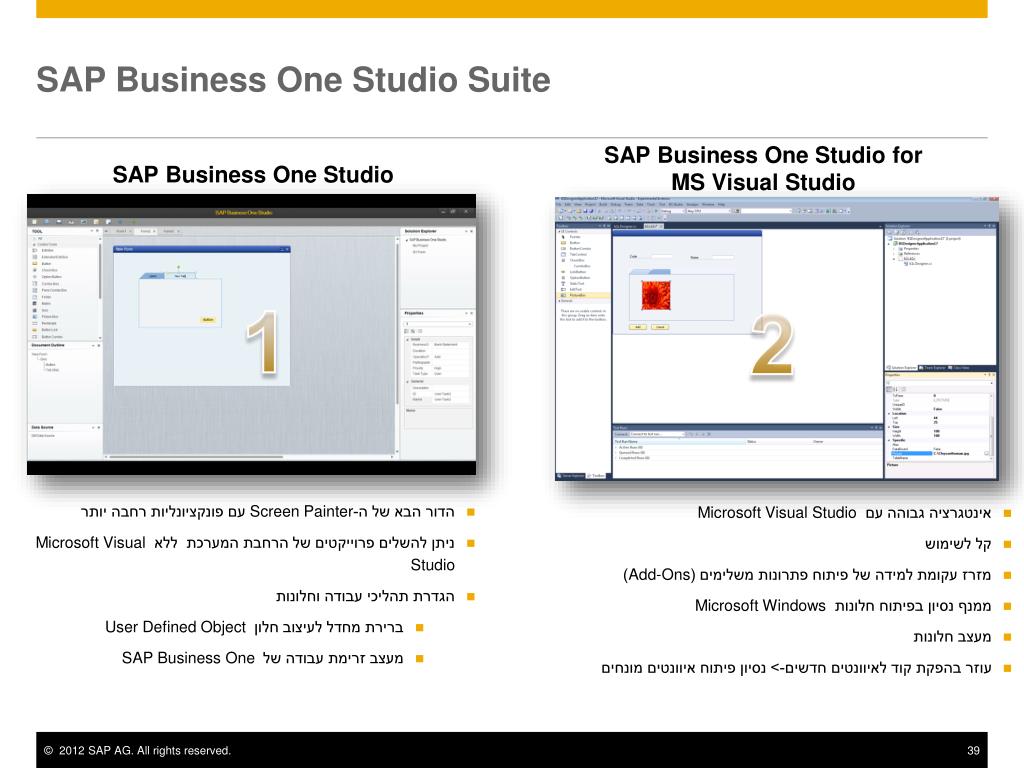Open Edit menu in Visual Studio
Image resolution: width=1024 pixels, height=768 pixels.
(568, 204)
